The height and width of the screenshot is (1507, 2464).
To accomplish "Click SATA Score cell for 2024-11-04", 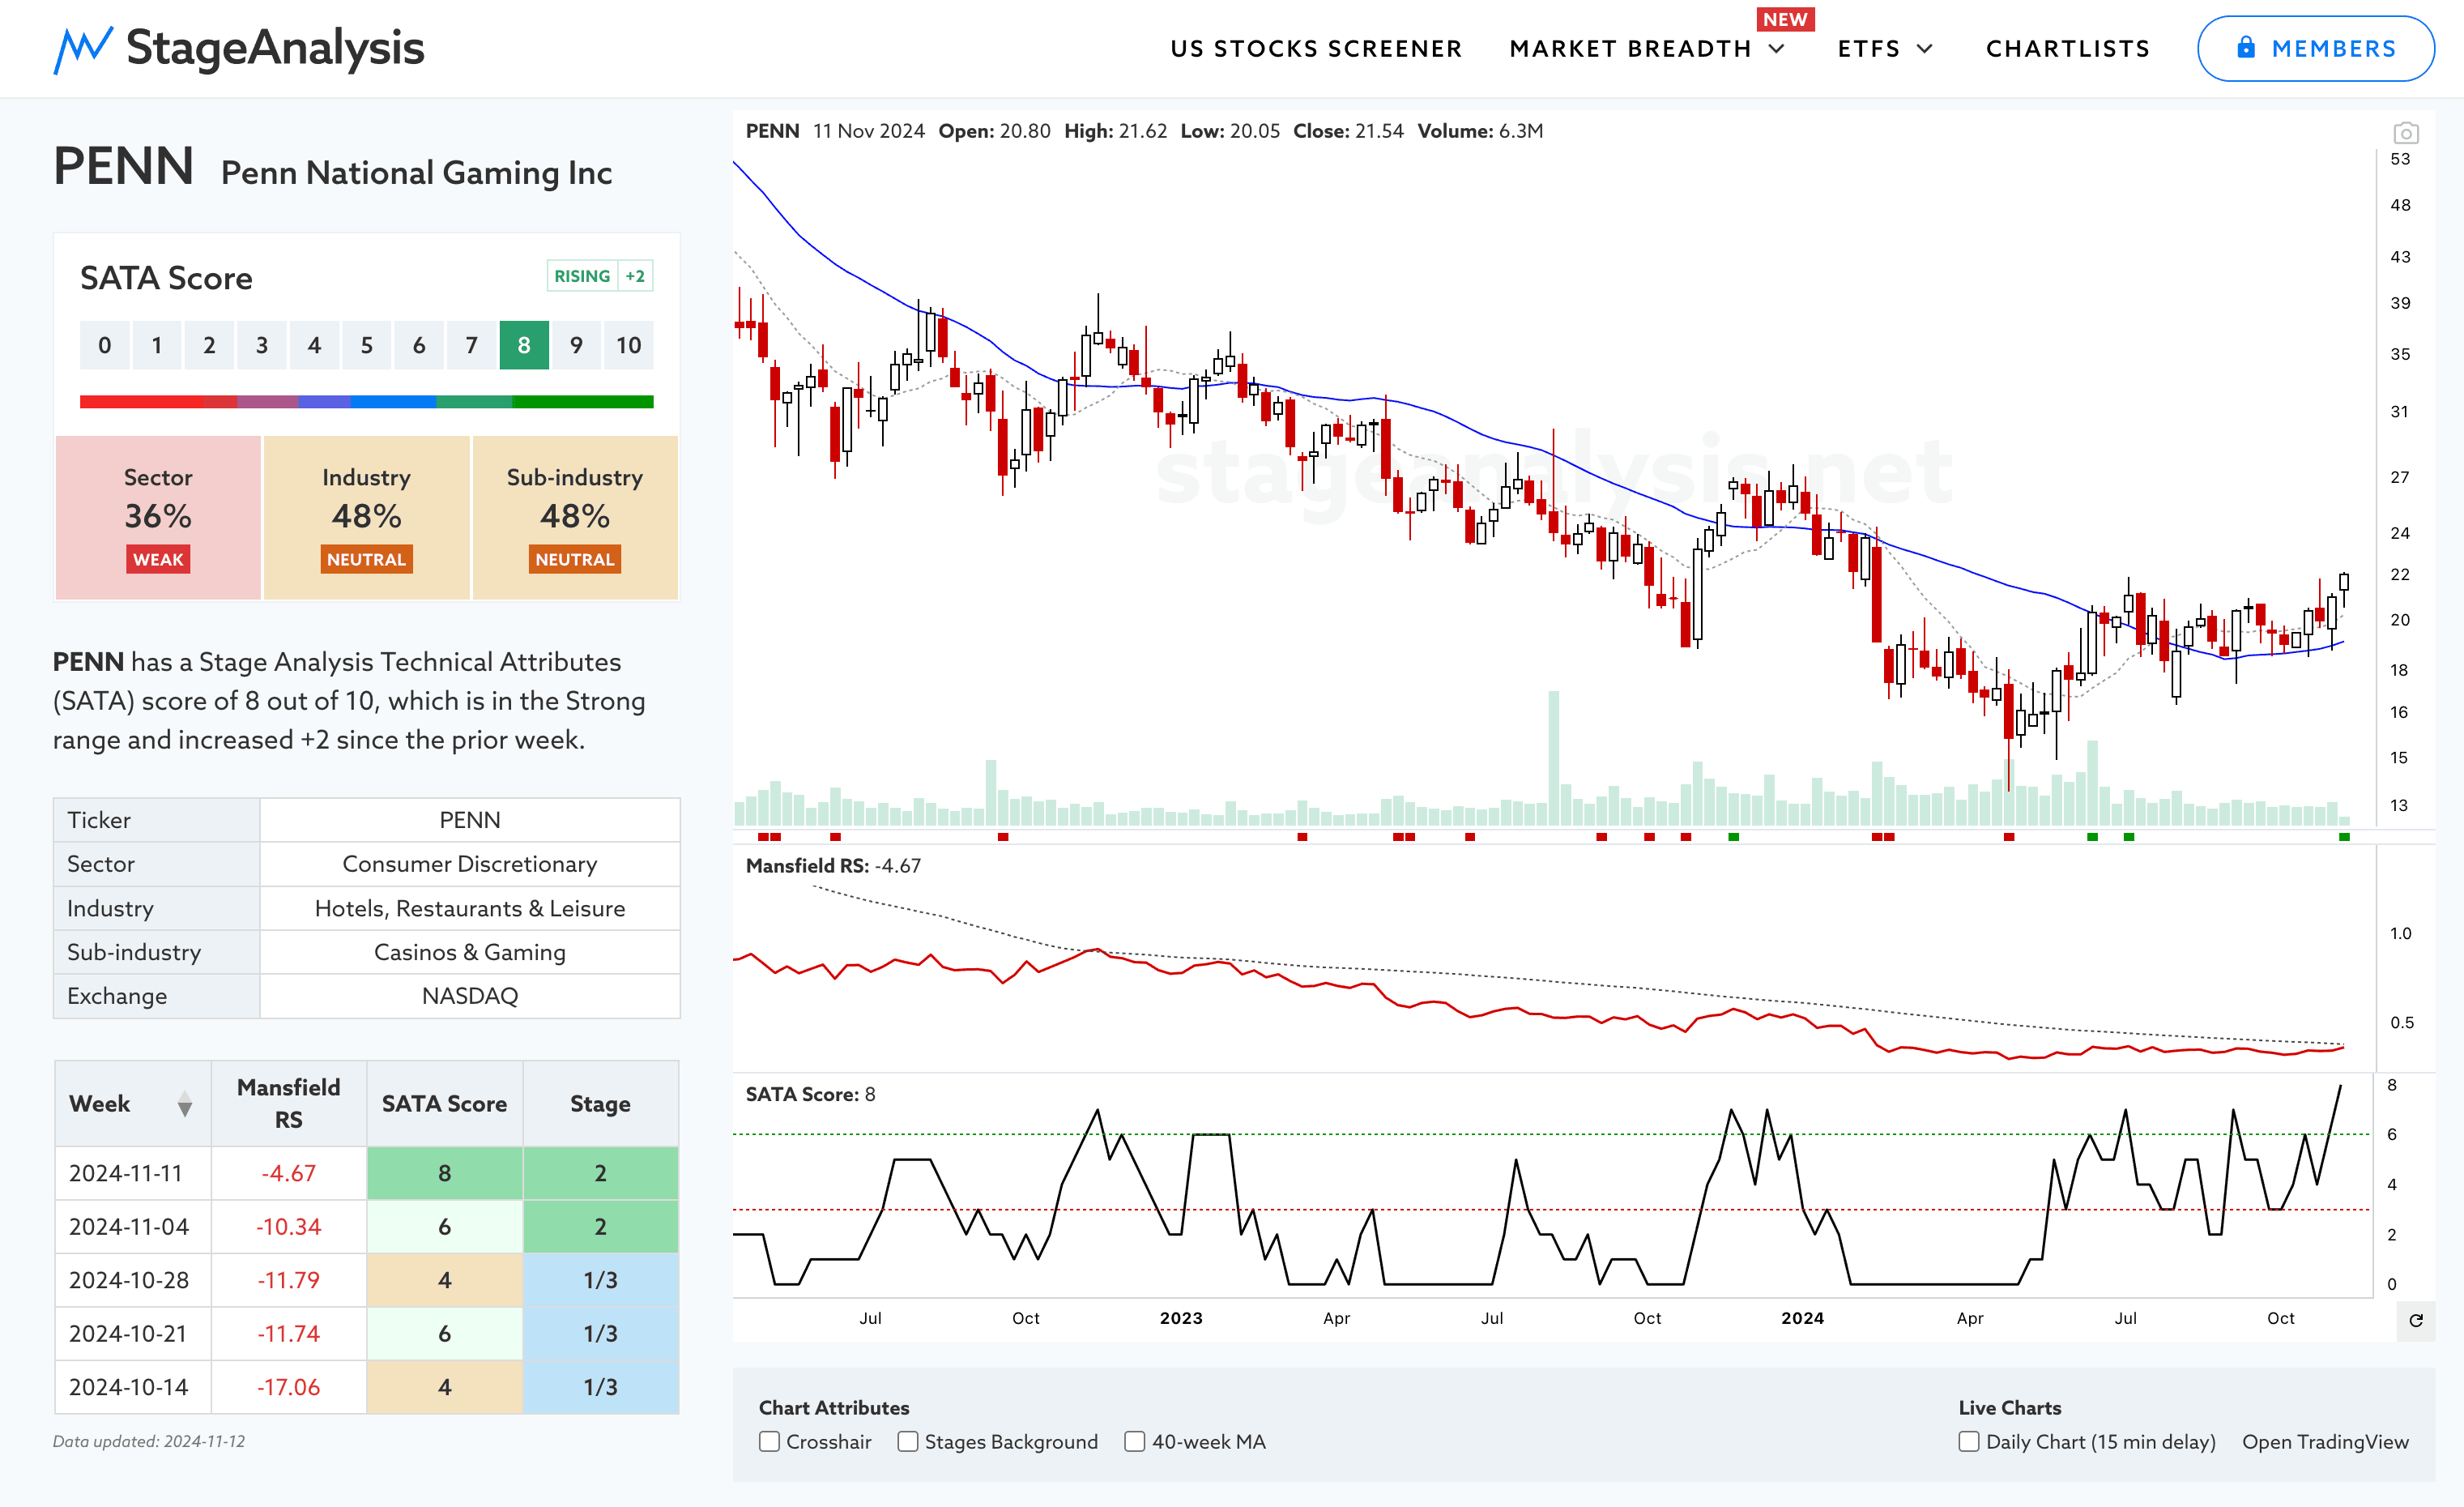I will [x=444, y=1226].
